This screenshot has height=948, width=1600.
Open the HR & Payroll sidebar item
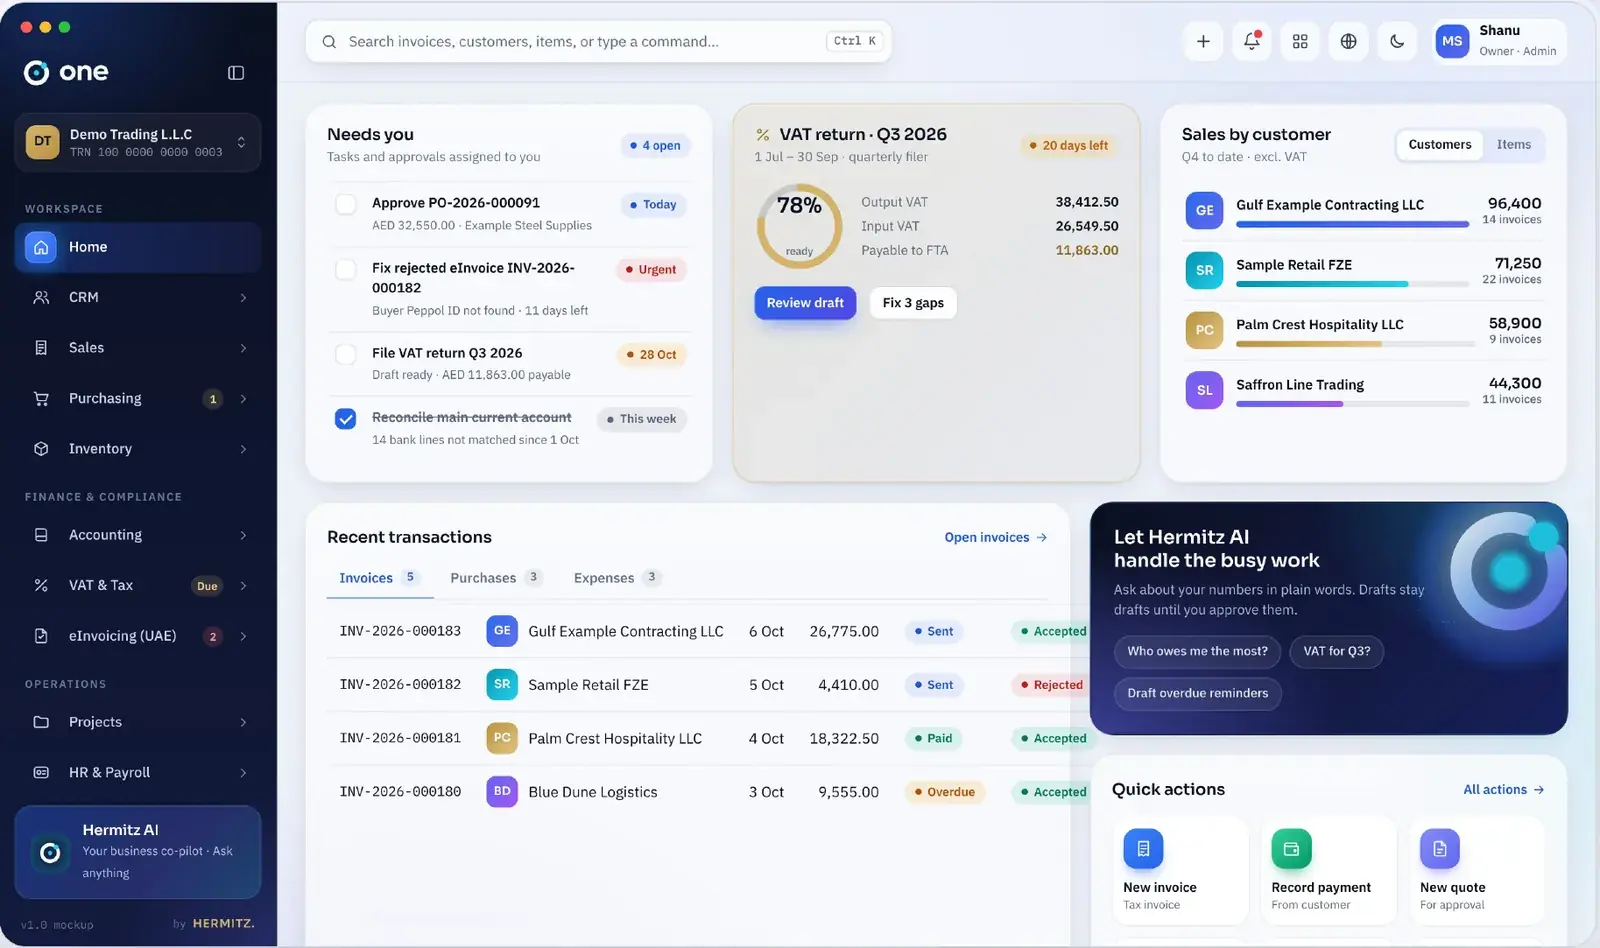tap(138, 772)
